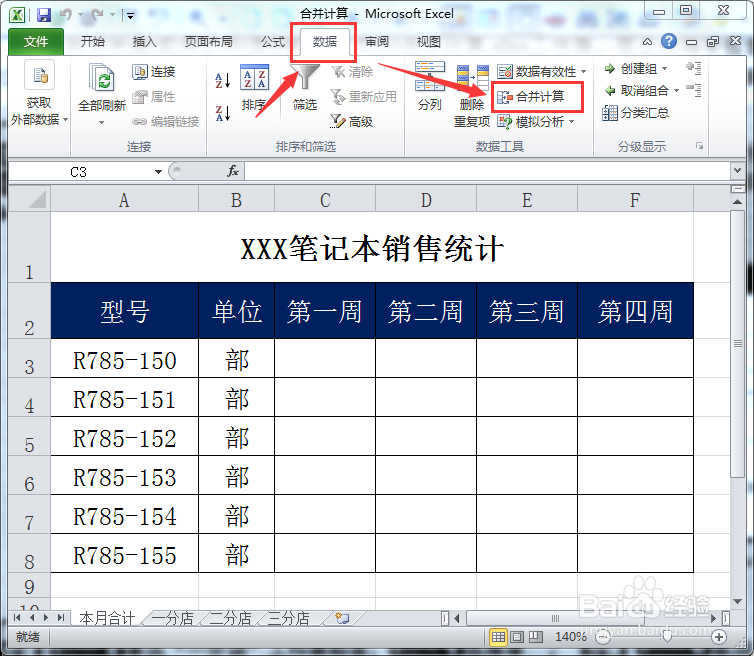Screen dimensions: 754x656
Task: Expand the 获取外部数据 dropdown arrow
Action: pos(65,119)
